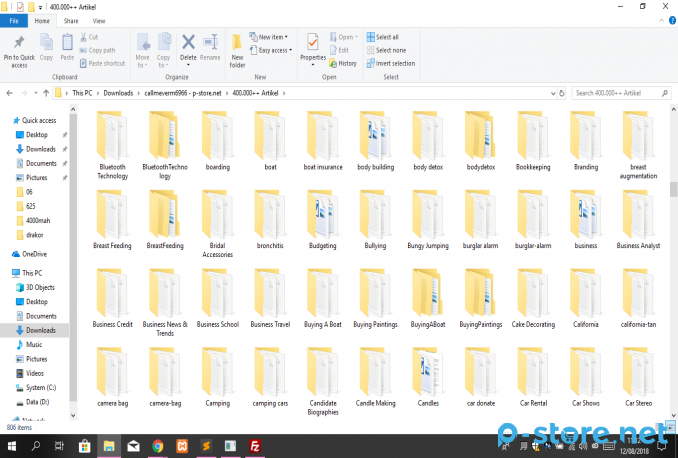This screenshot has height=458, width=678.
Task: Expand the New item dropdown
Action: 273,37
